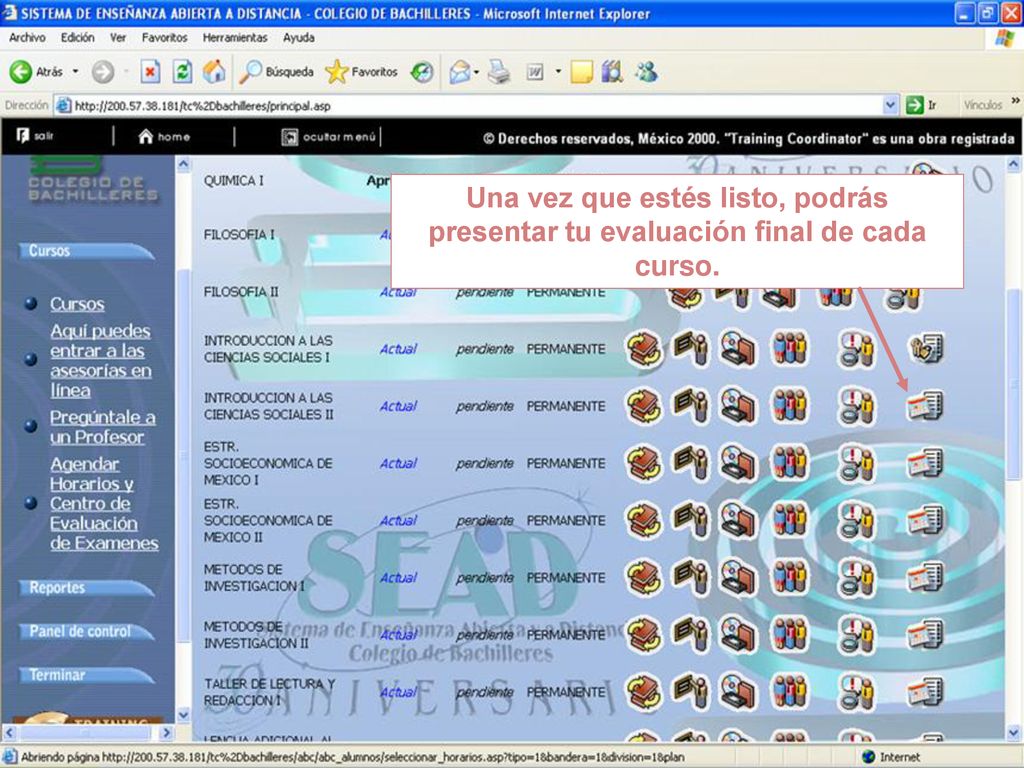Click the Terminar sidebar section

pos(87,675)
